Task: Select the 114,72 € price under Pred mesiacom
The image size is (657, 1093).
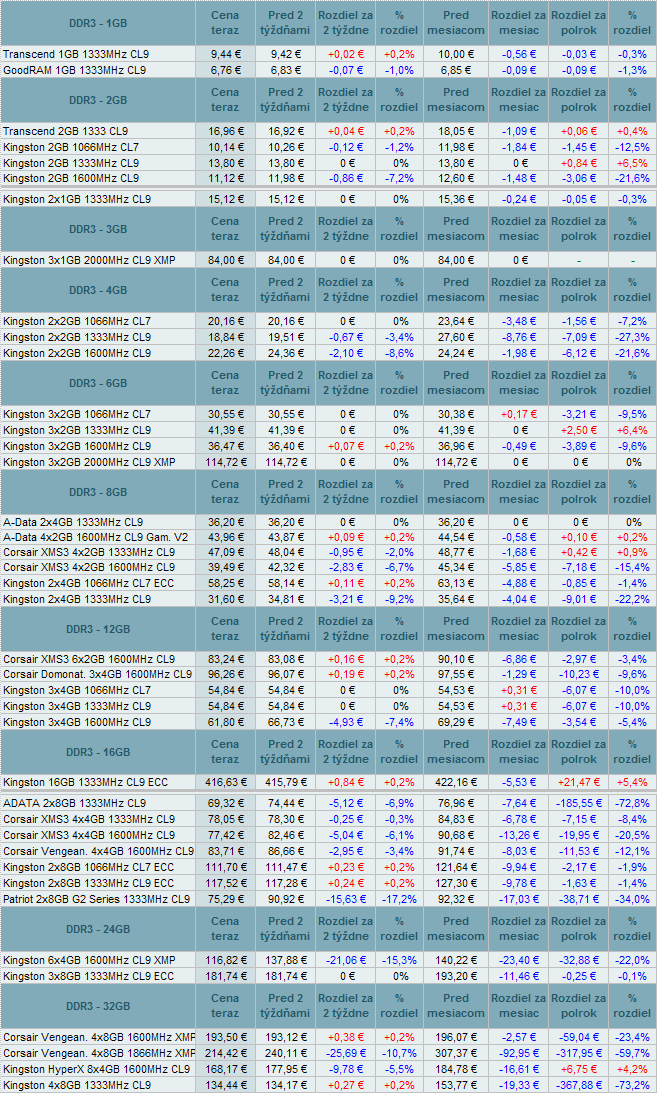Action: point(456,461)
